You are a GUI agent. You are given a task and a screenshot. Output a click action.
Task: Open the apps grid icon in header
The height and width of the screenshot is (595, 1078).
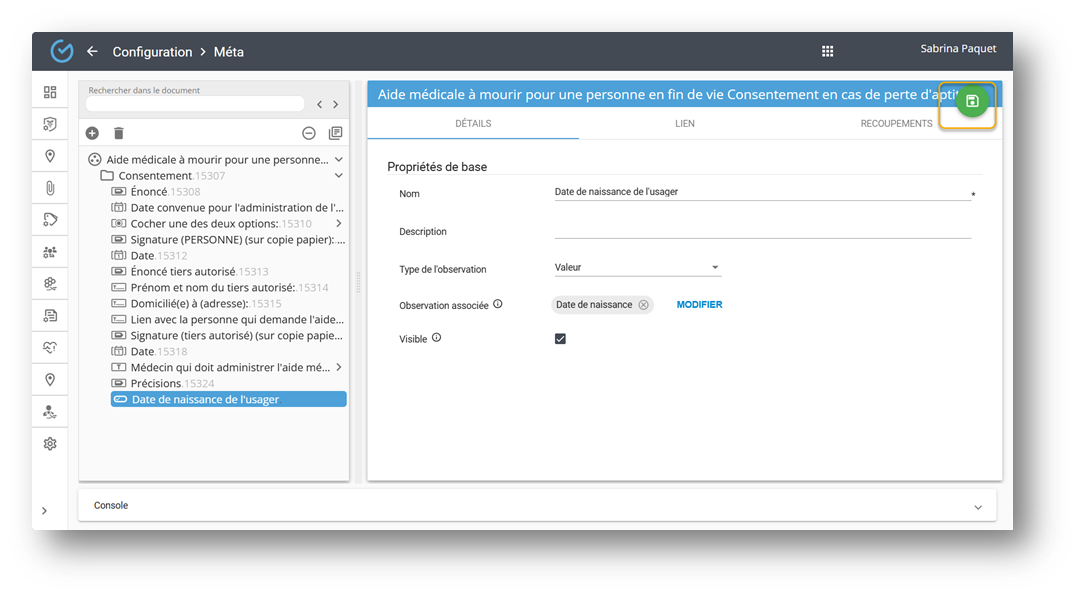pyautogui.click(x=827, y=52)
